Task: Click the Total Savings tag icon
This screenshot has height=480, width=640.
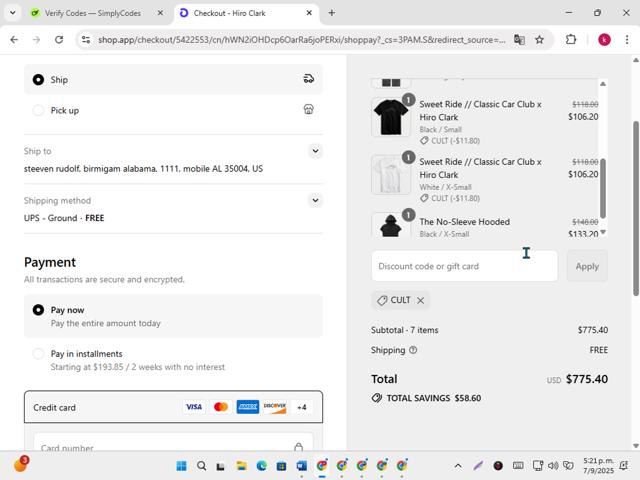Action: click(377, 398)
